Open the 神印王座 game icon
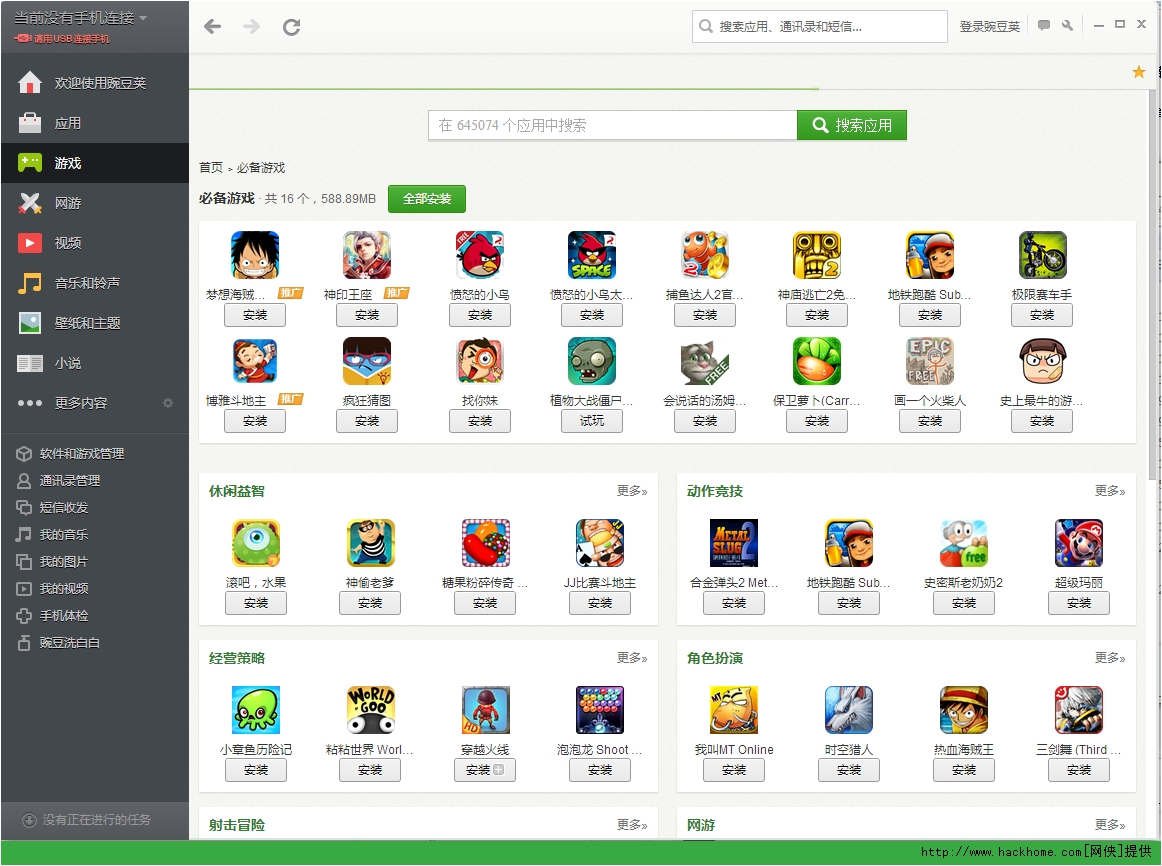 [367, 255]
